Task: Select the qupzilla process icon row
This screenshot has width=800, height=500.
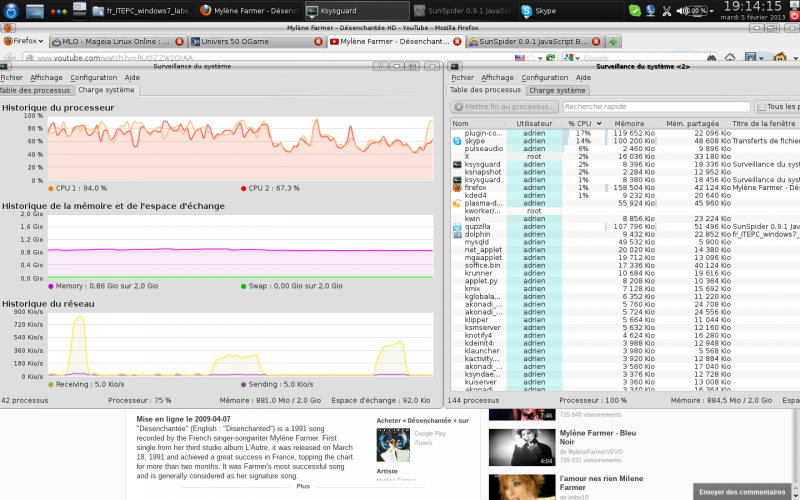Action: [457, 227]
